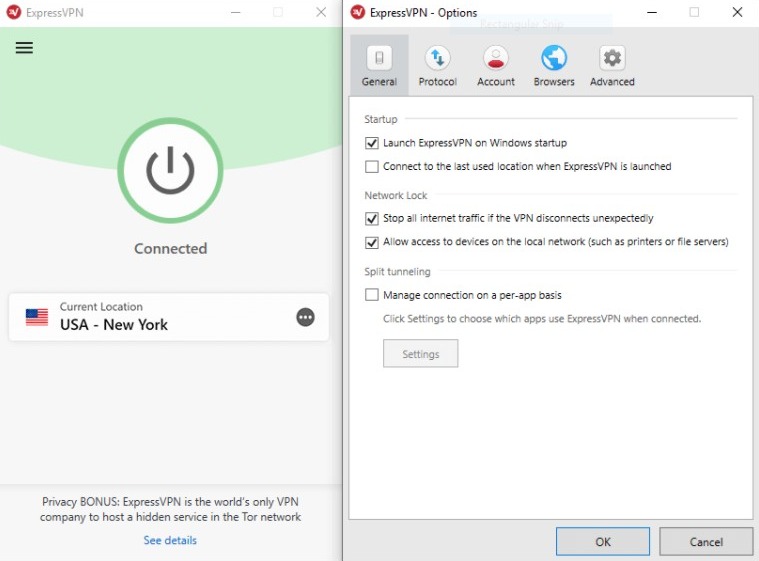The width and height of the screenshot is (759, 561).
Task: Enable connect to last used location checkbox
Action: coord(372,167)
